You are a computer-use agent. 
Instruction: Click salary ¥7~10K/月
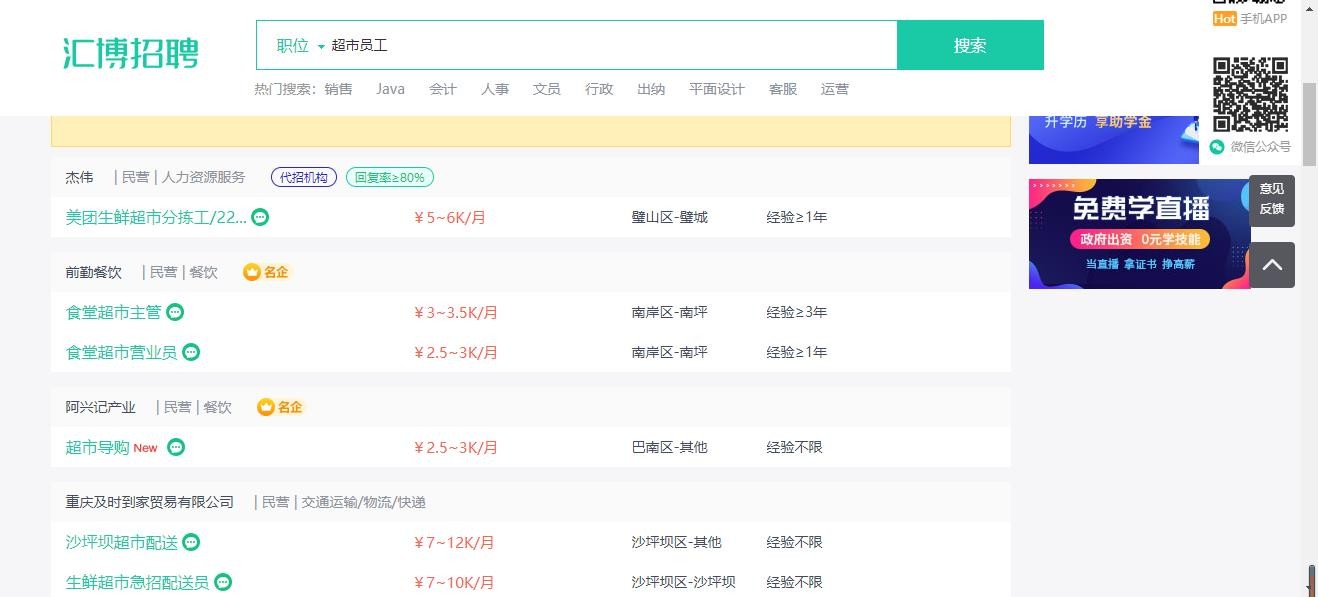454,582
